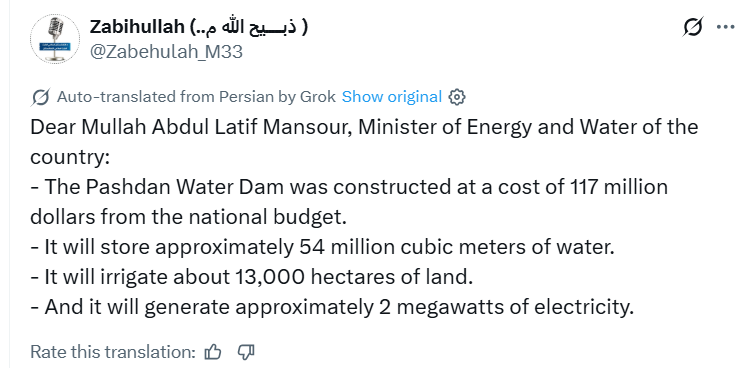Show the original Persian post
Viewport: 752px width, 368px height.
click(x=391, y=97)
